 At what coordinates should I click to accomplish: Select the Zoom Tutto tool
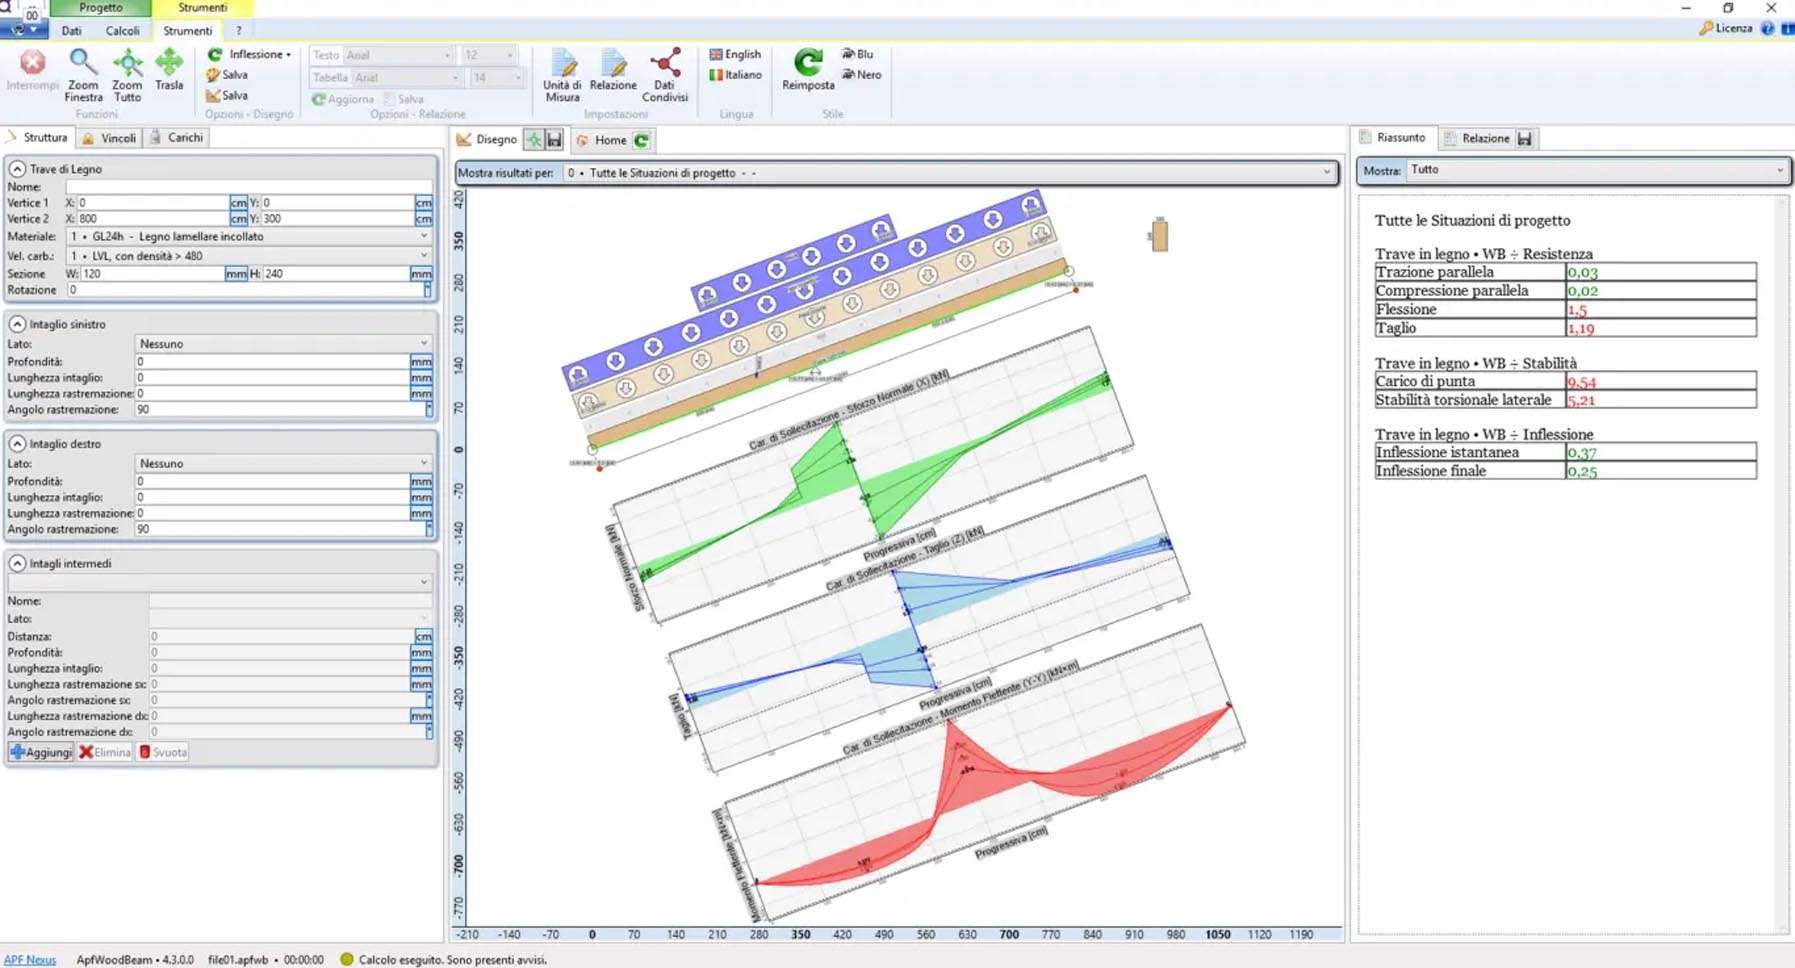[127, 65]
